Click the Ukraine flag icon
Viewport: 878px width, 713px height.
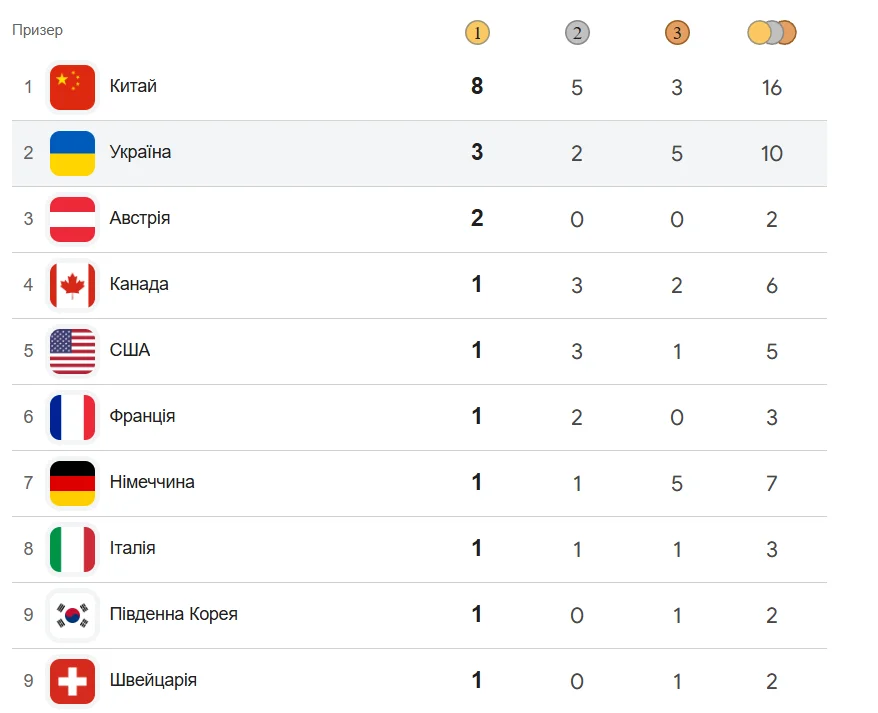72,153
